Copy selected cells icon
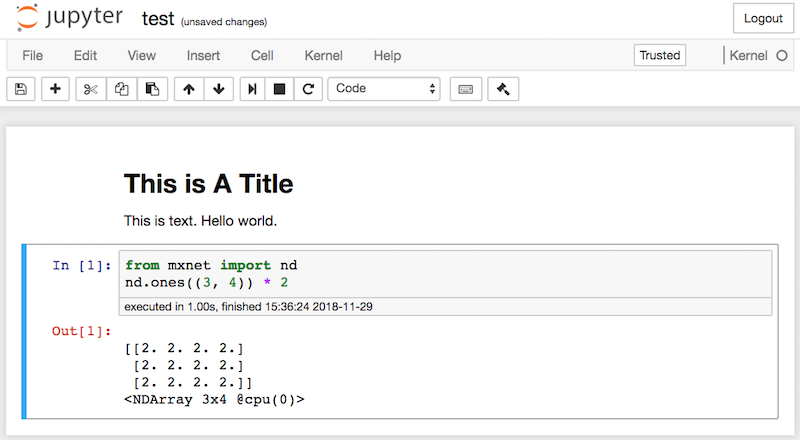The width and height of the screenshot is (800, 440). 121,89
